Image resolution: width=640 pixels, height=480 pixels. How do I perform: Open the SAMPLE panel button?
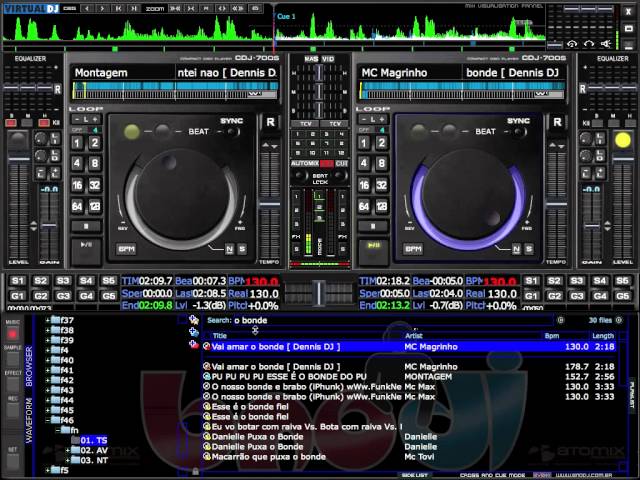click(12, 359)
